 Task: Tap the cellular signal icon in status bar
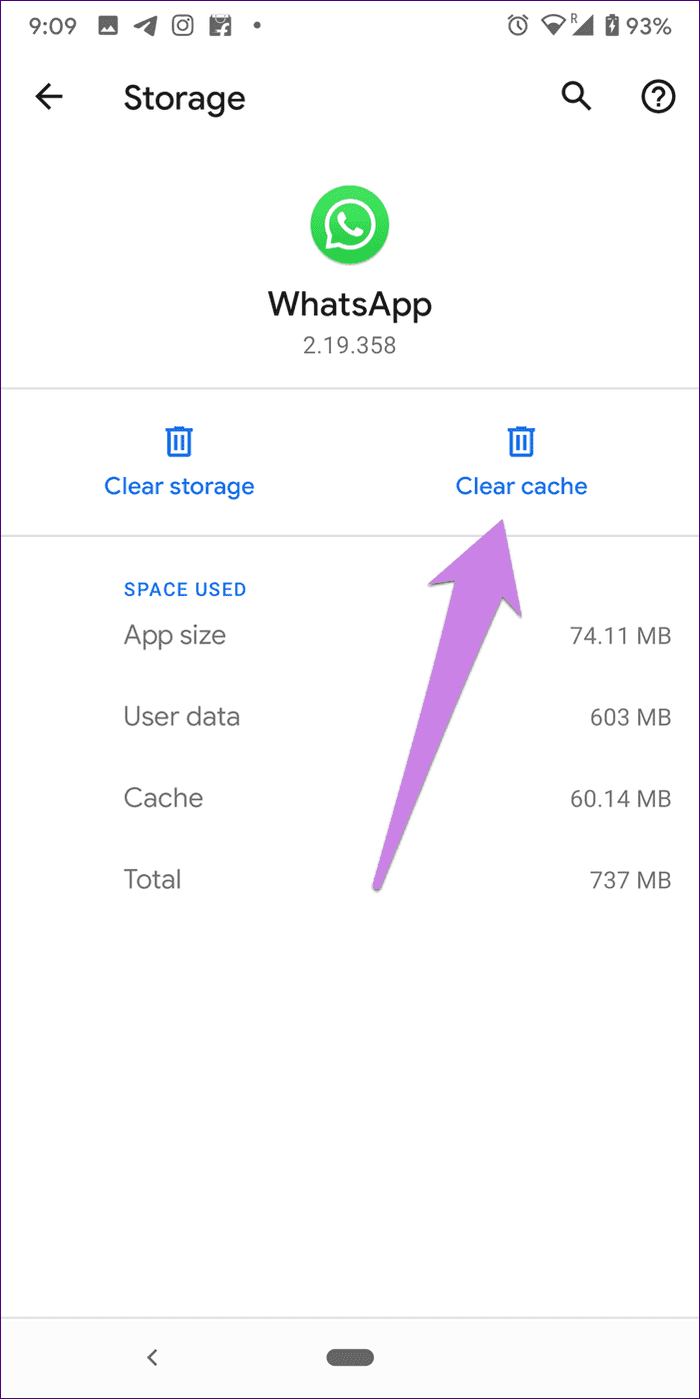tap(585, 25)
